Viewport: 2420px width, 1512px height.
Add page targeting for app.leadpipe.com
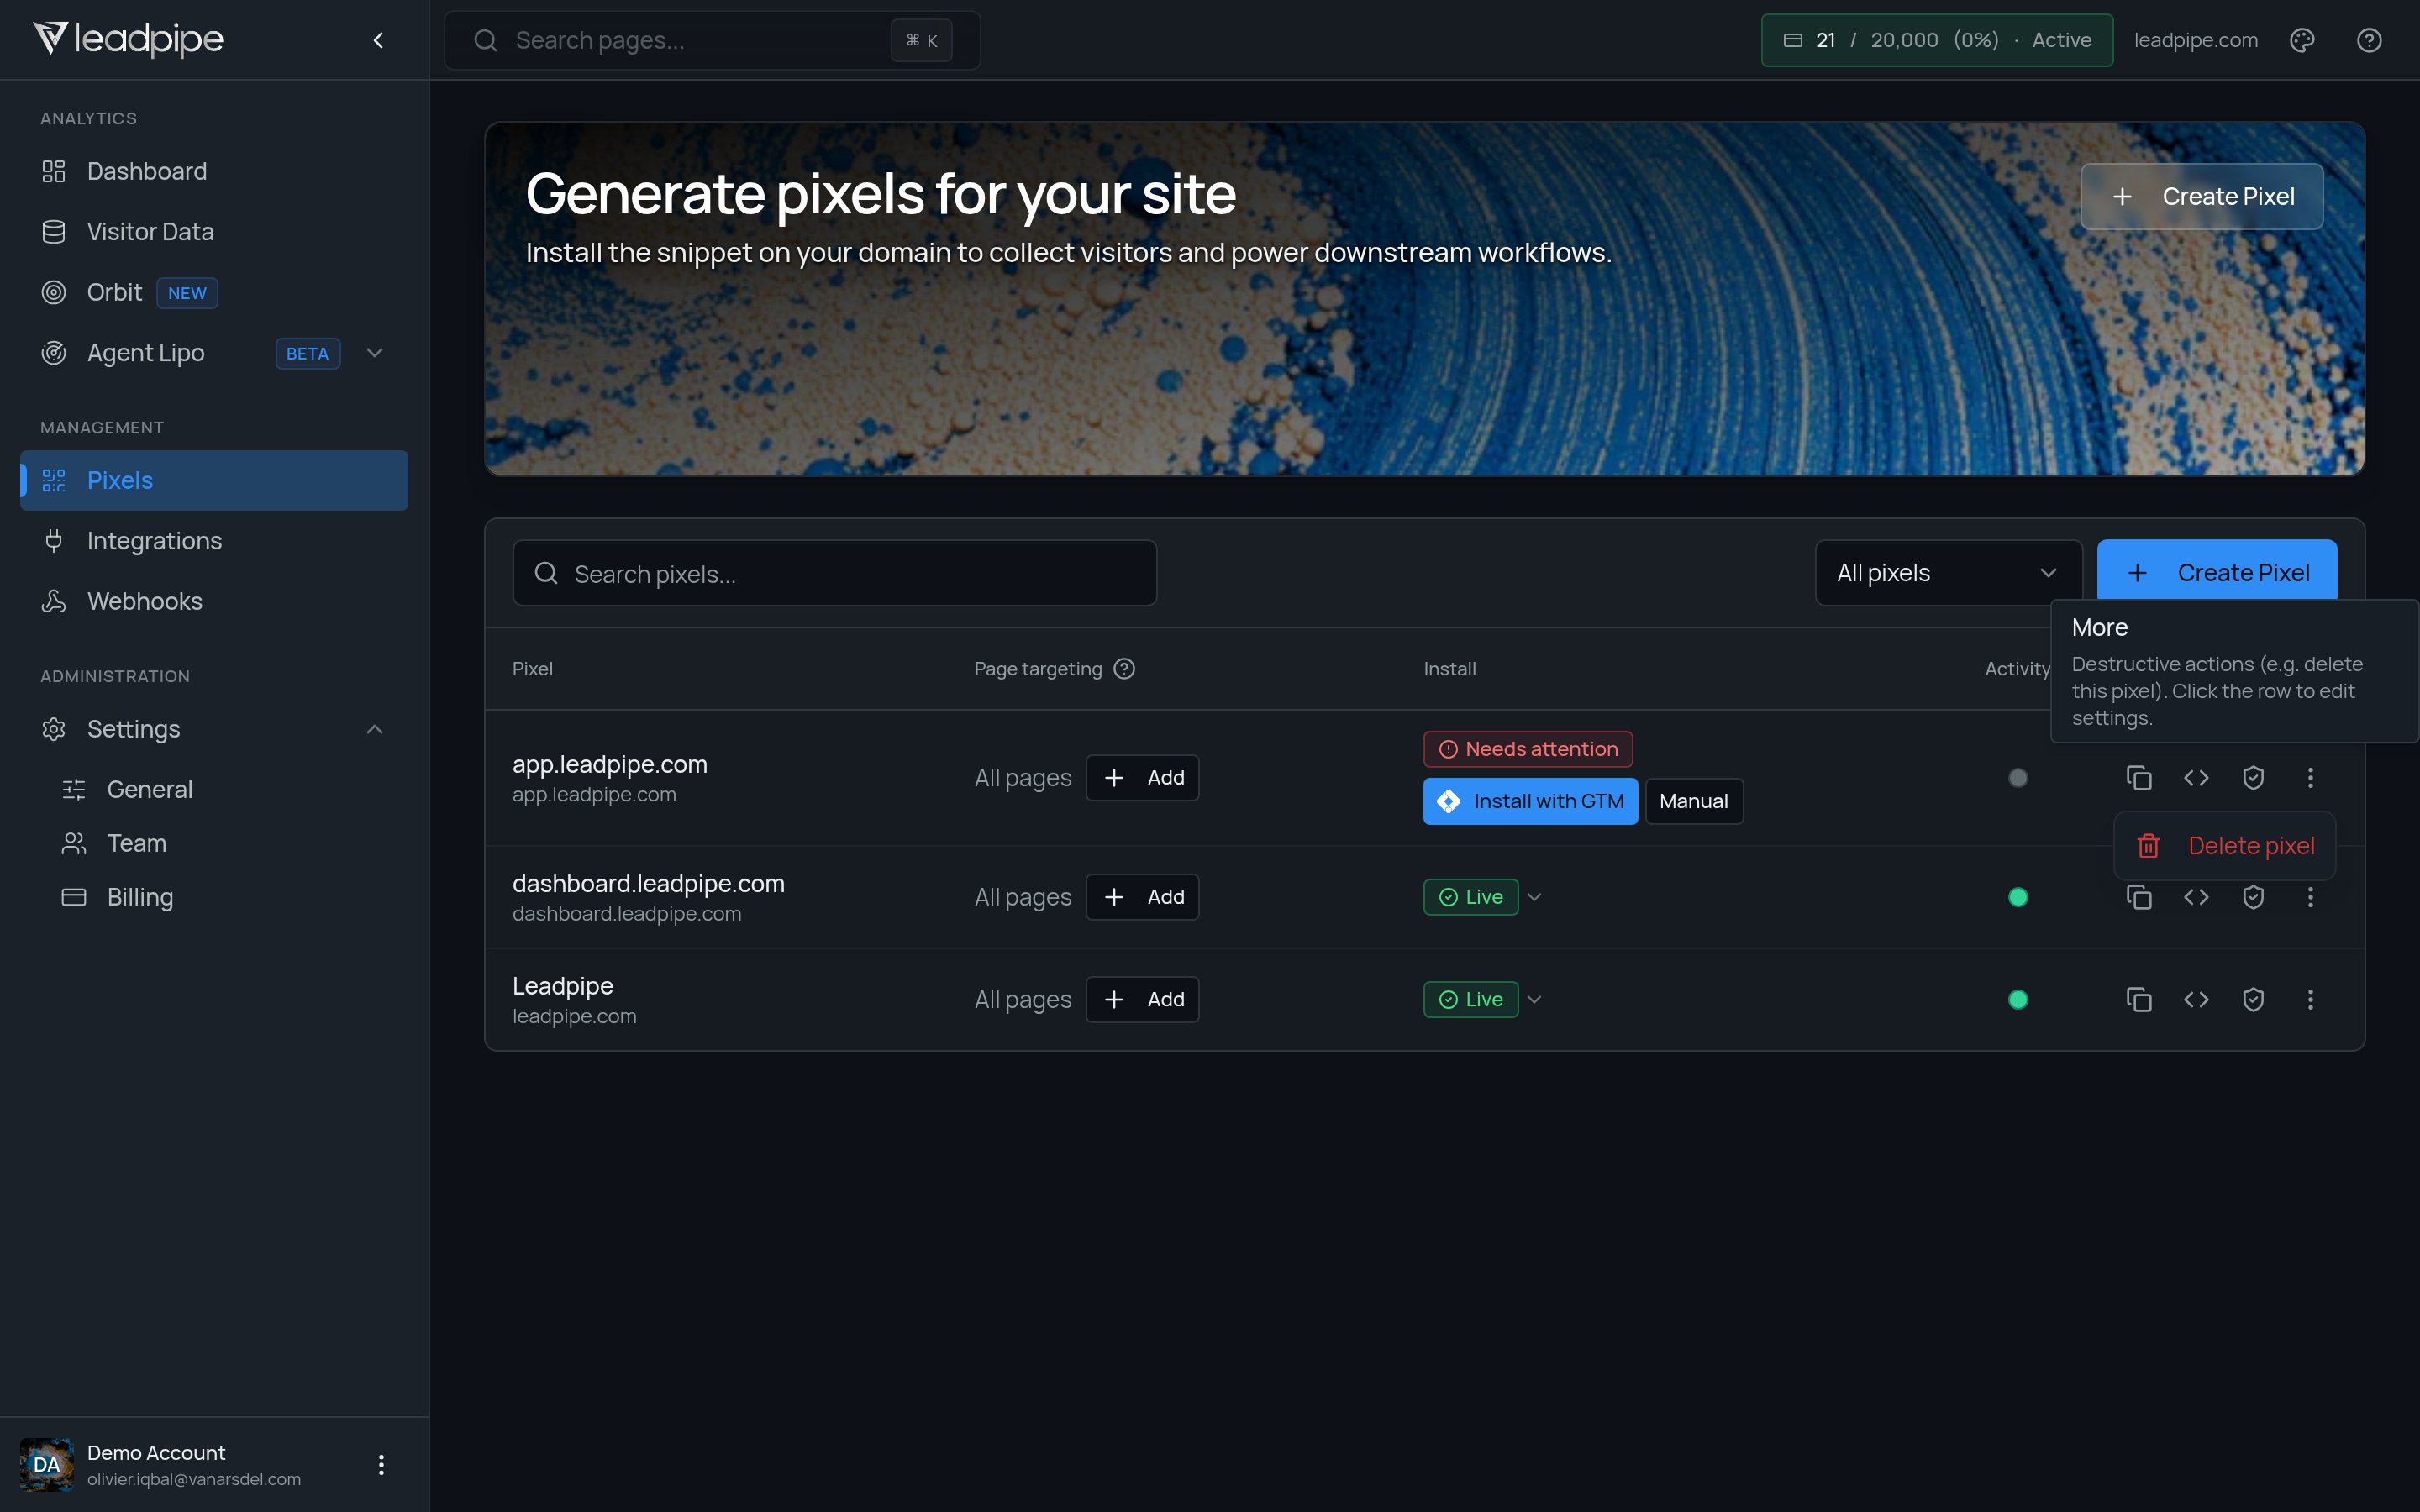(1142, 777)
